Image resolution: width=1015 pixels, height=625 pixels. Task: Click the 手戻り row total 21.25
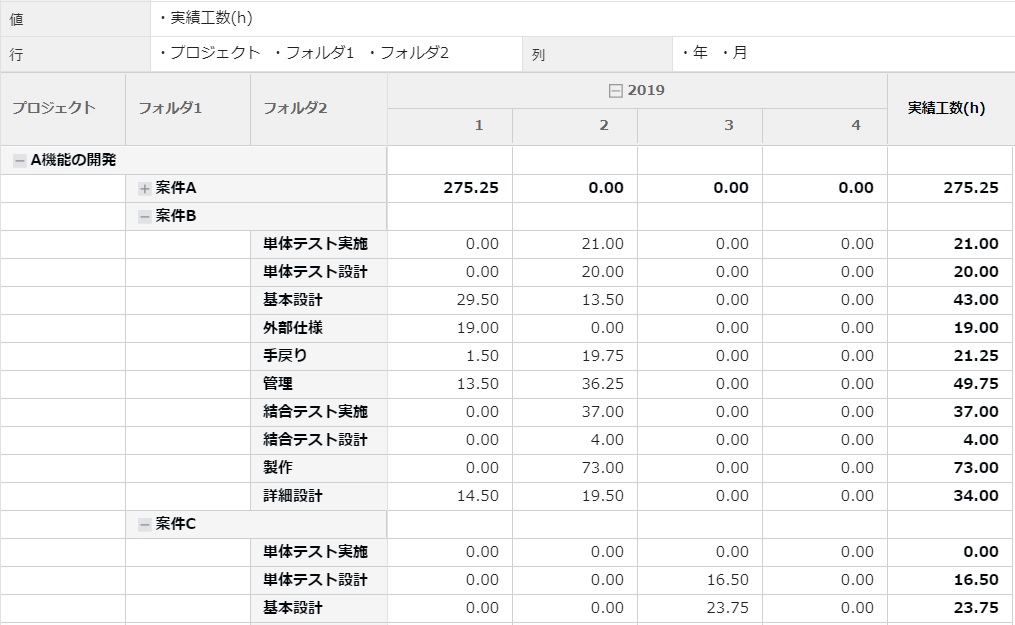click(x=974, y=356)
